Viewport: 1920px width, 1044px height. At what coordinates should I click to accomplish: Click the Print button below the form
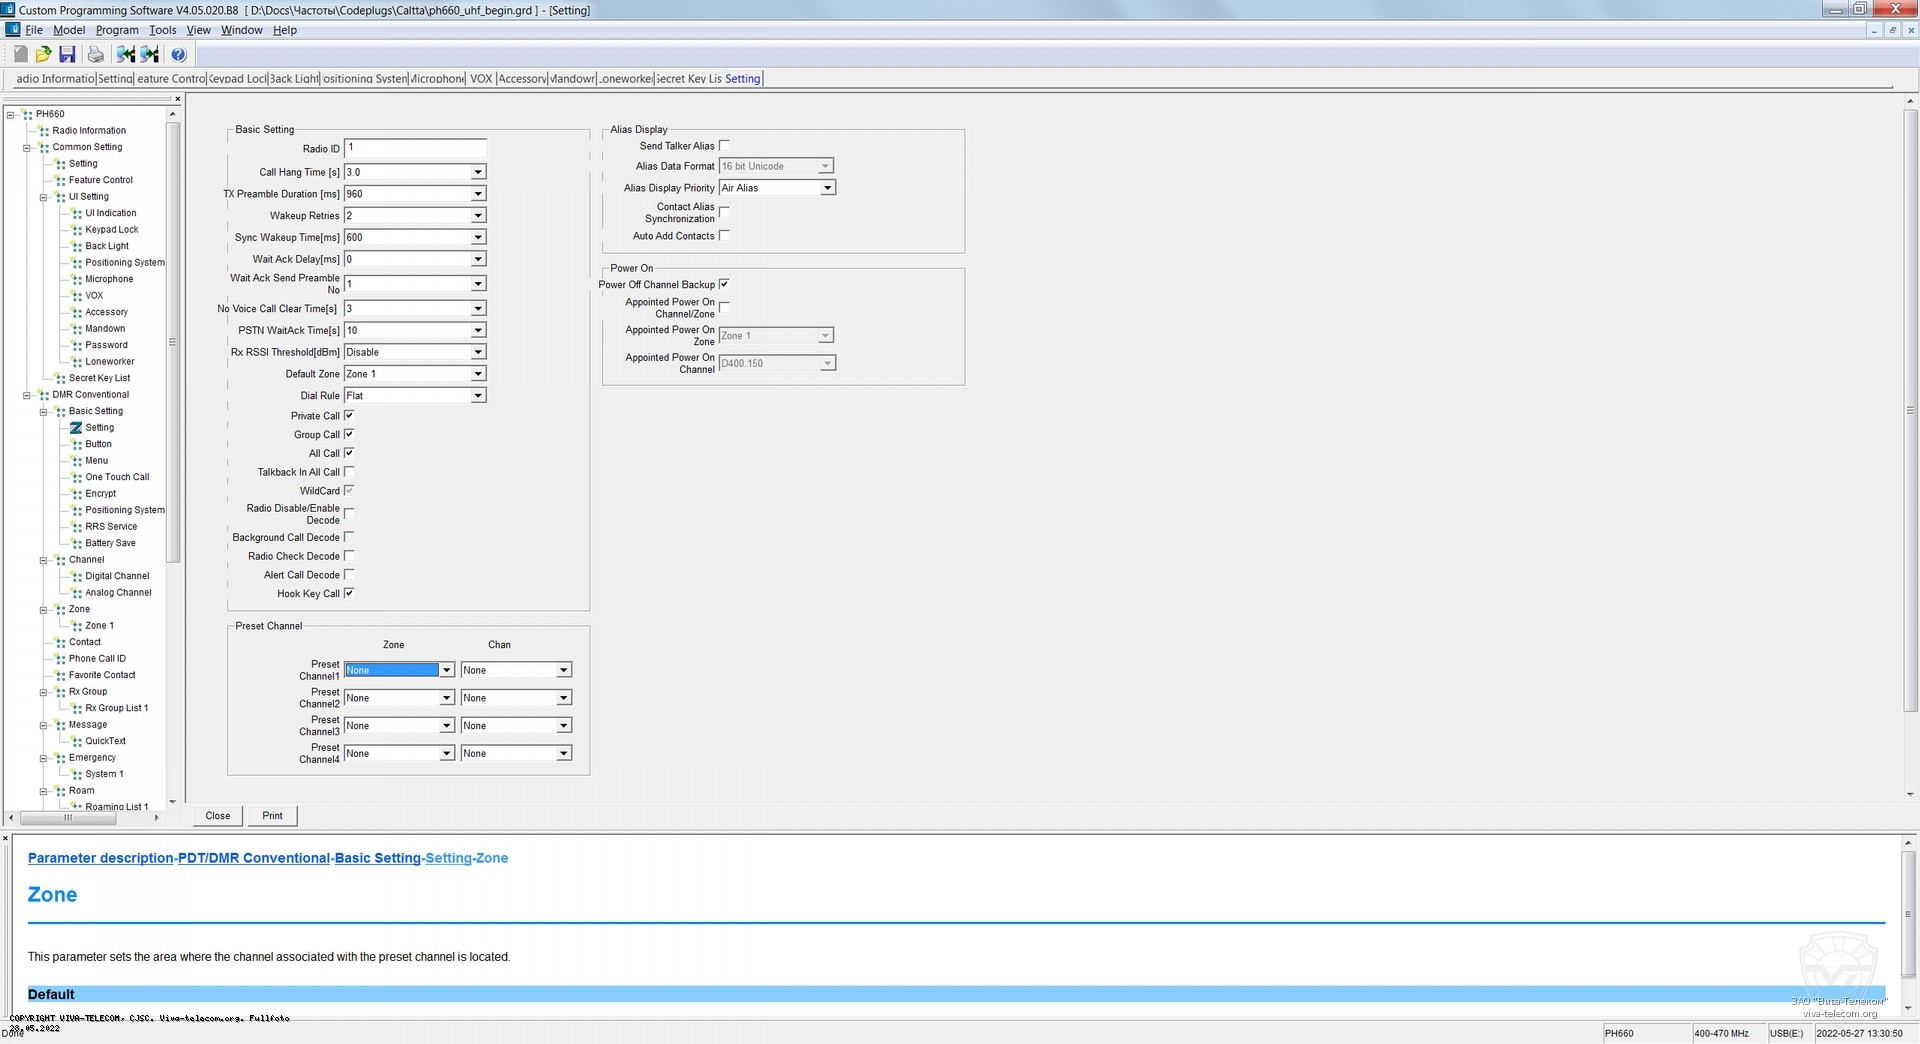click(272, 816)
